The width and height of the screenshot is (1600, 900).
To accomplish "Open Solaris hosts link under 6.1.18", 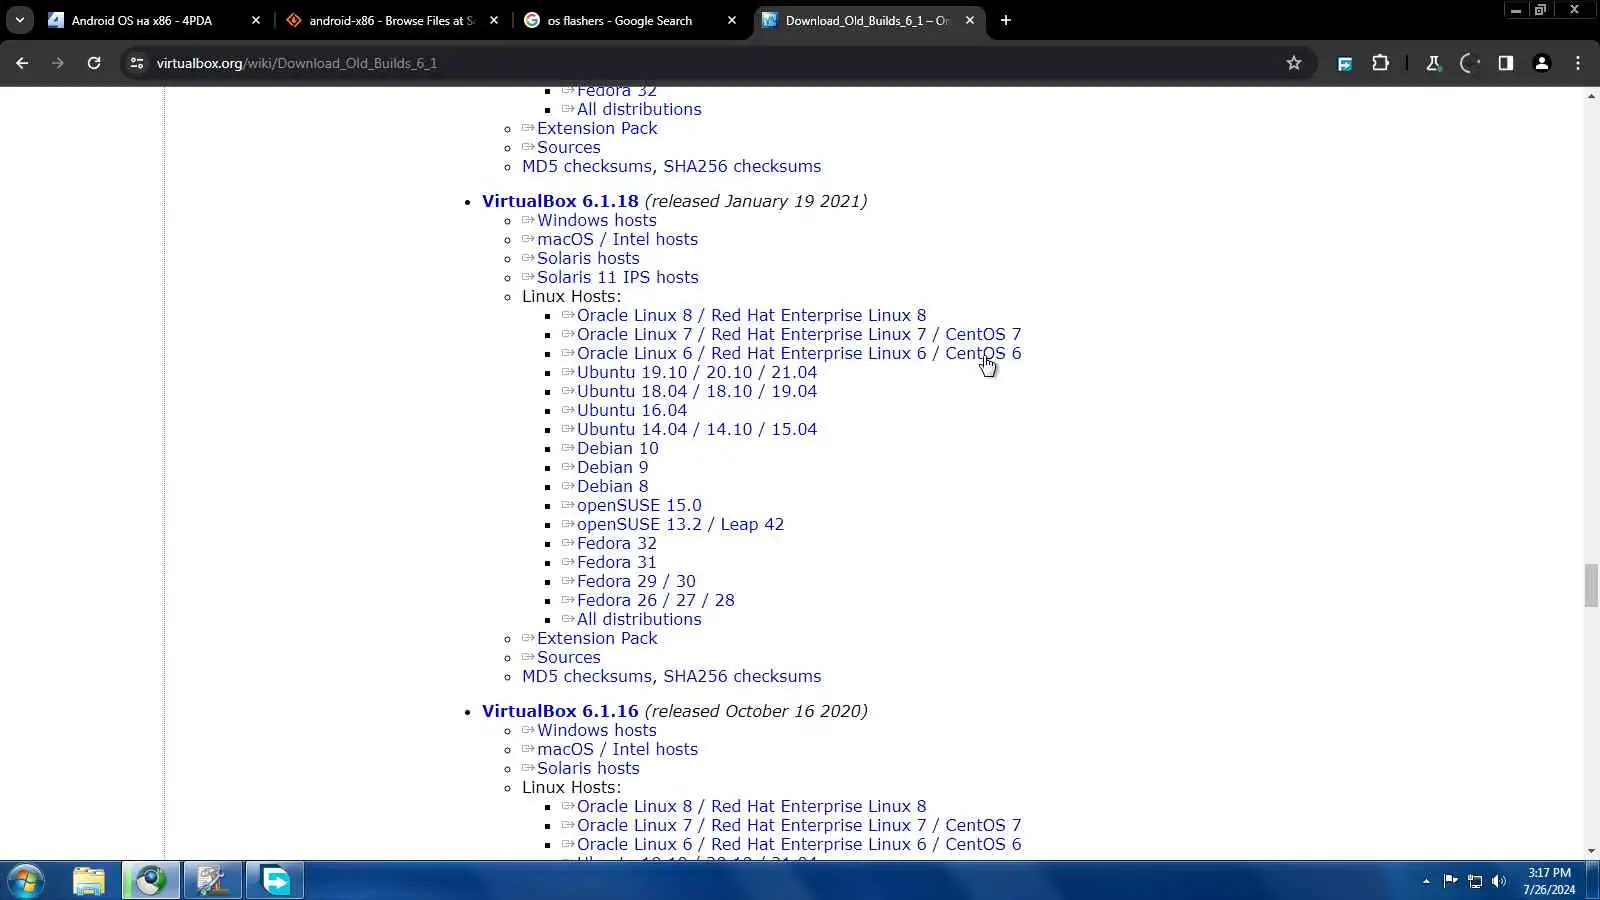I will pyautogui.click(x=588, y=258).
